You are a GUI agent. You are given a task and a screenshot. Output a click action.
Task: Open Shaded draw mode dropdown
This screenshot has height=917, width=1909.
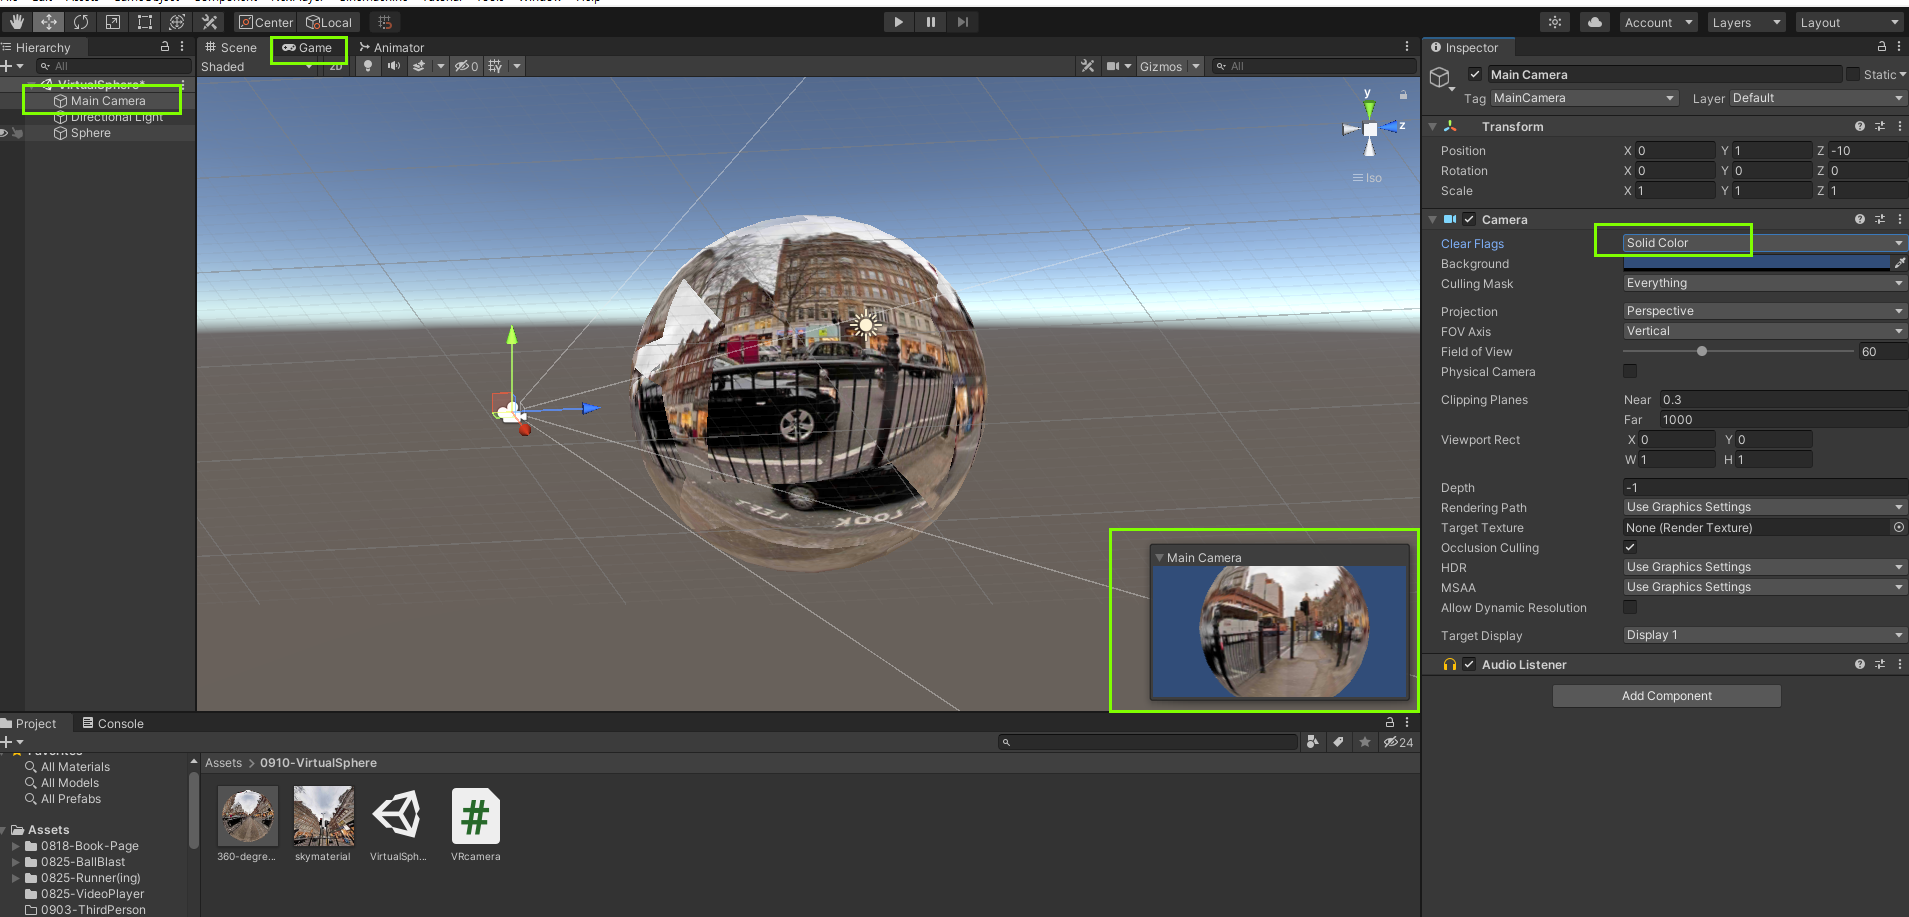click(258, 67)
